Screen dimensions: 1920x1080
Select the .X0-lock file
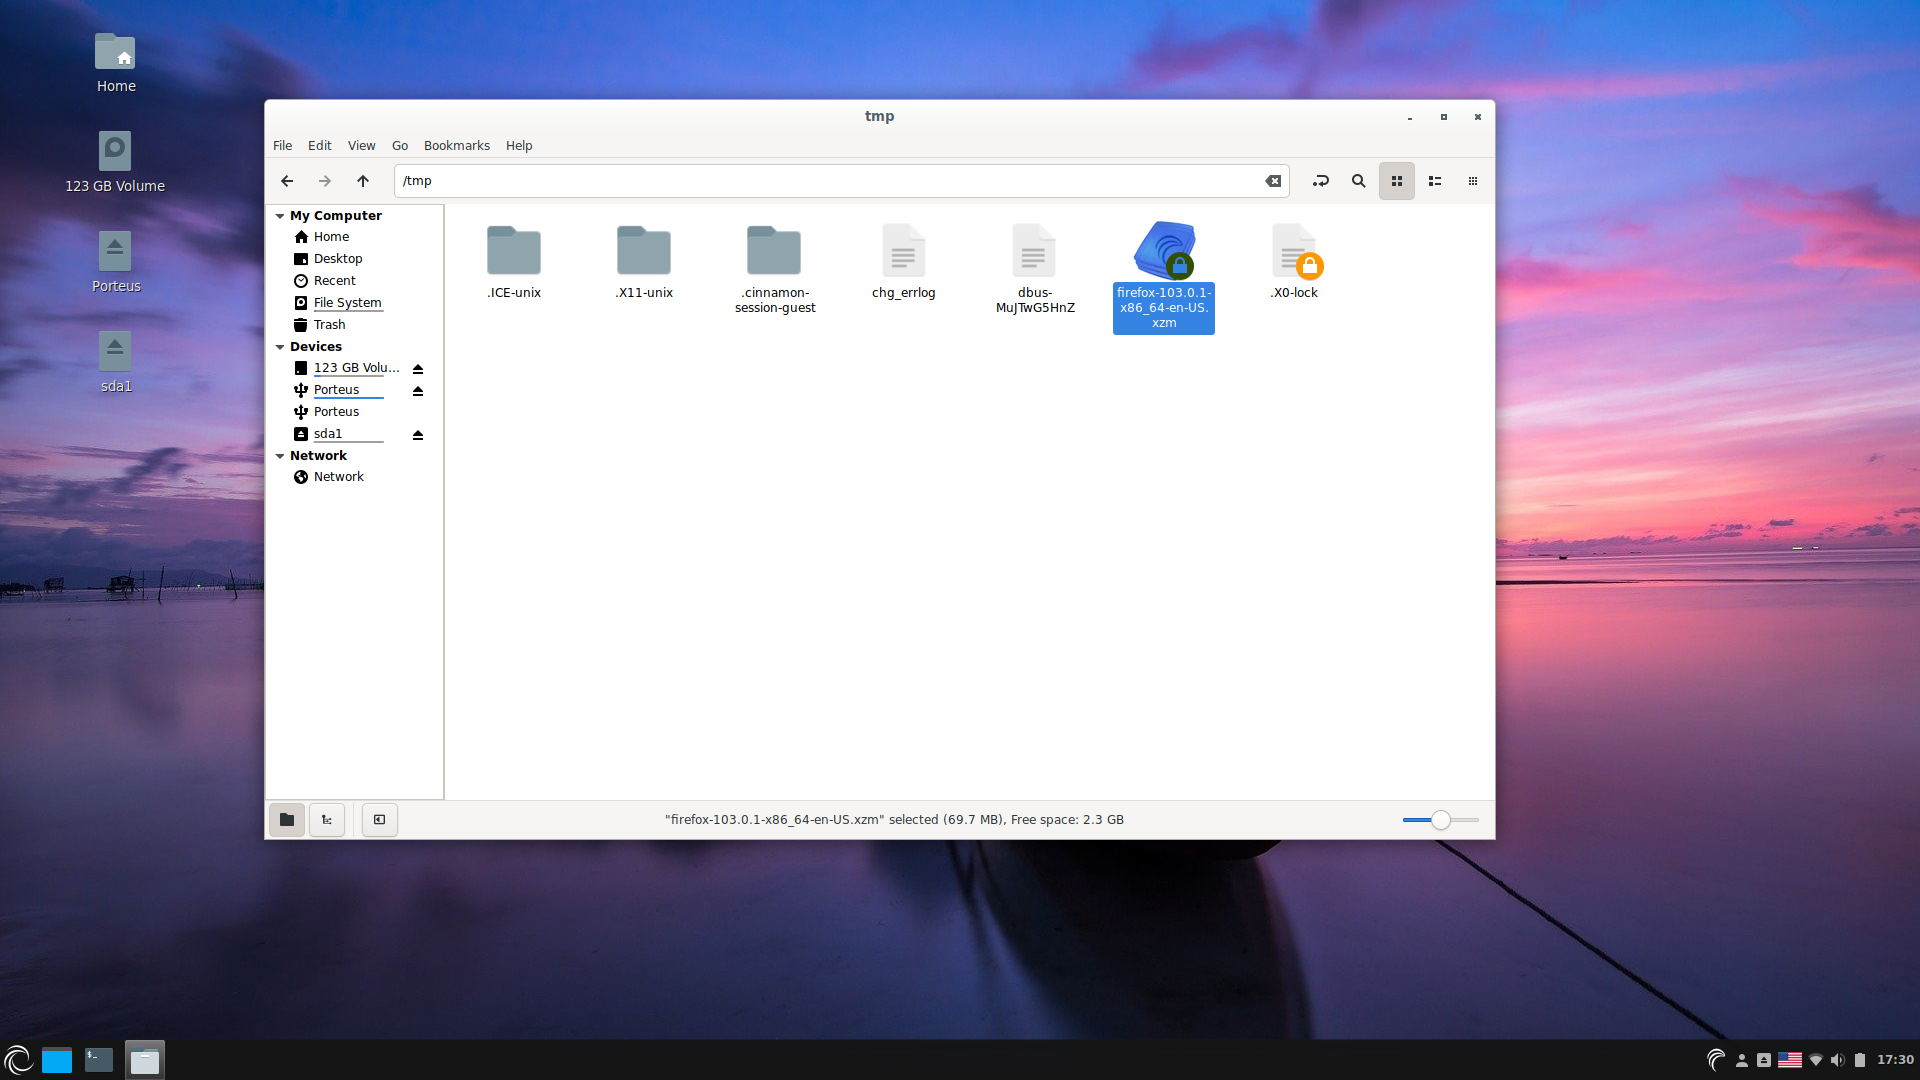(1295, 262)
